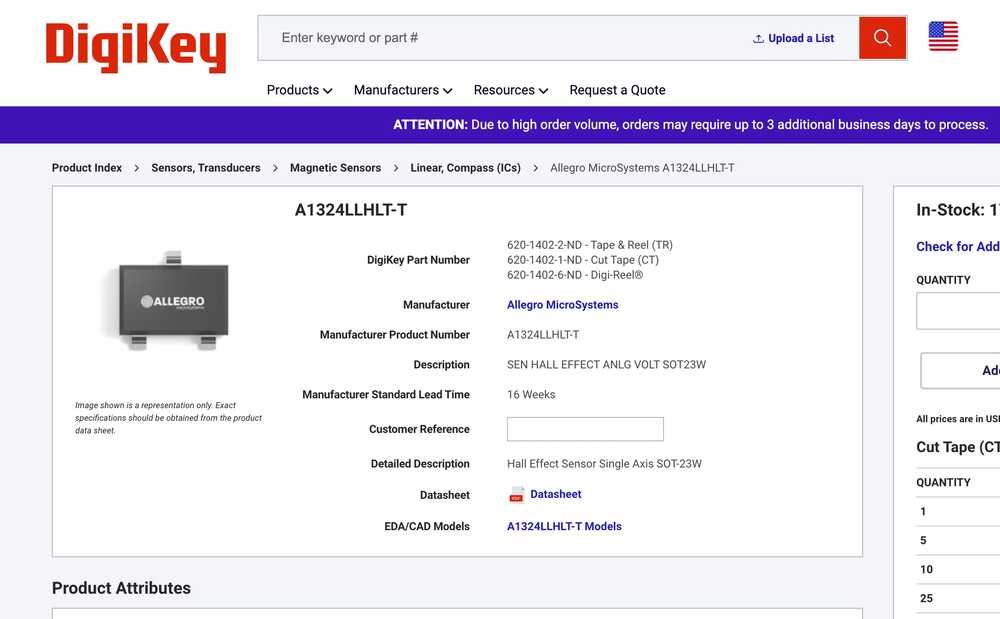Viewport: 1000px width, 619px height.
Task: Expand the Resources menu
Action: [511, 90]
